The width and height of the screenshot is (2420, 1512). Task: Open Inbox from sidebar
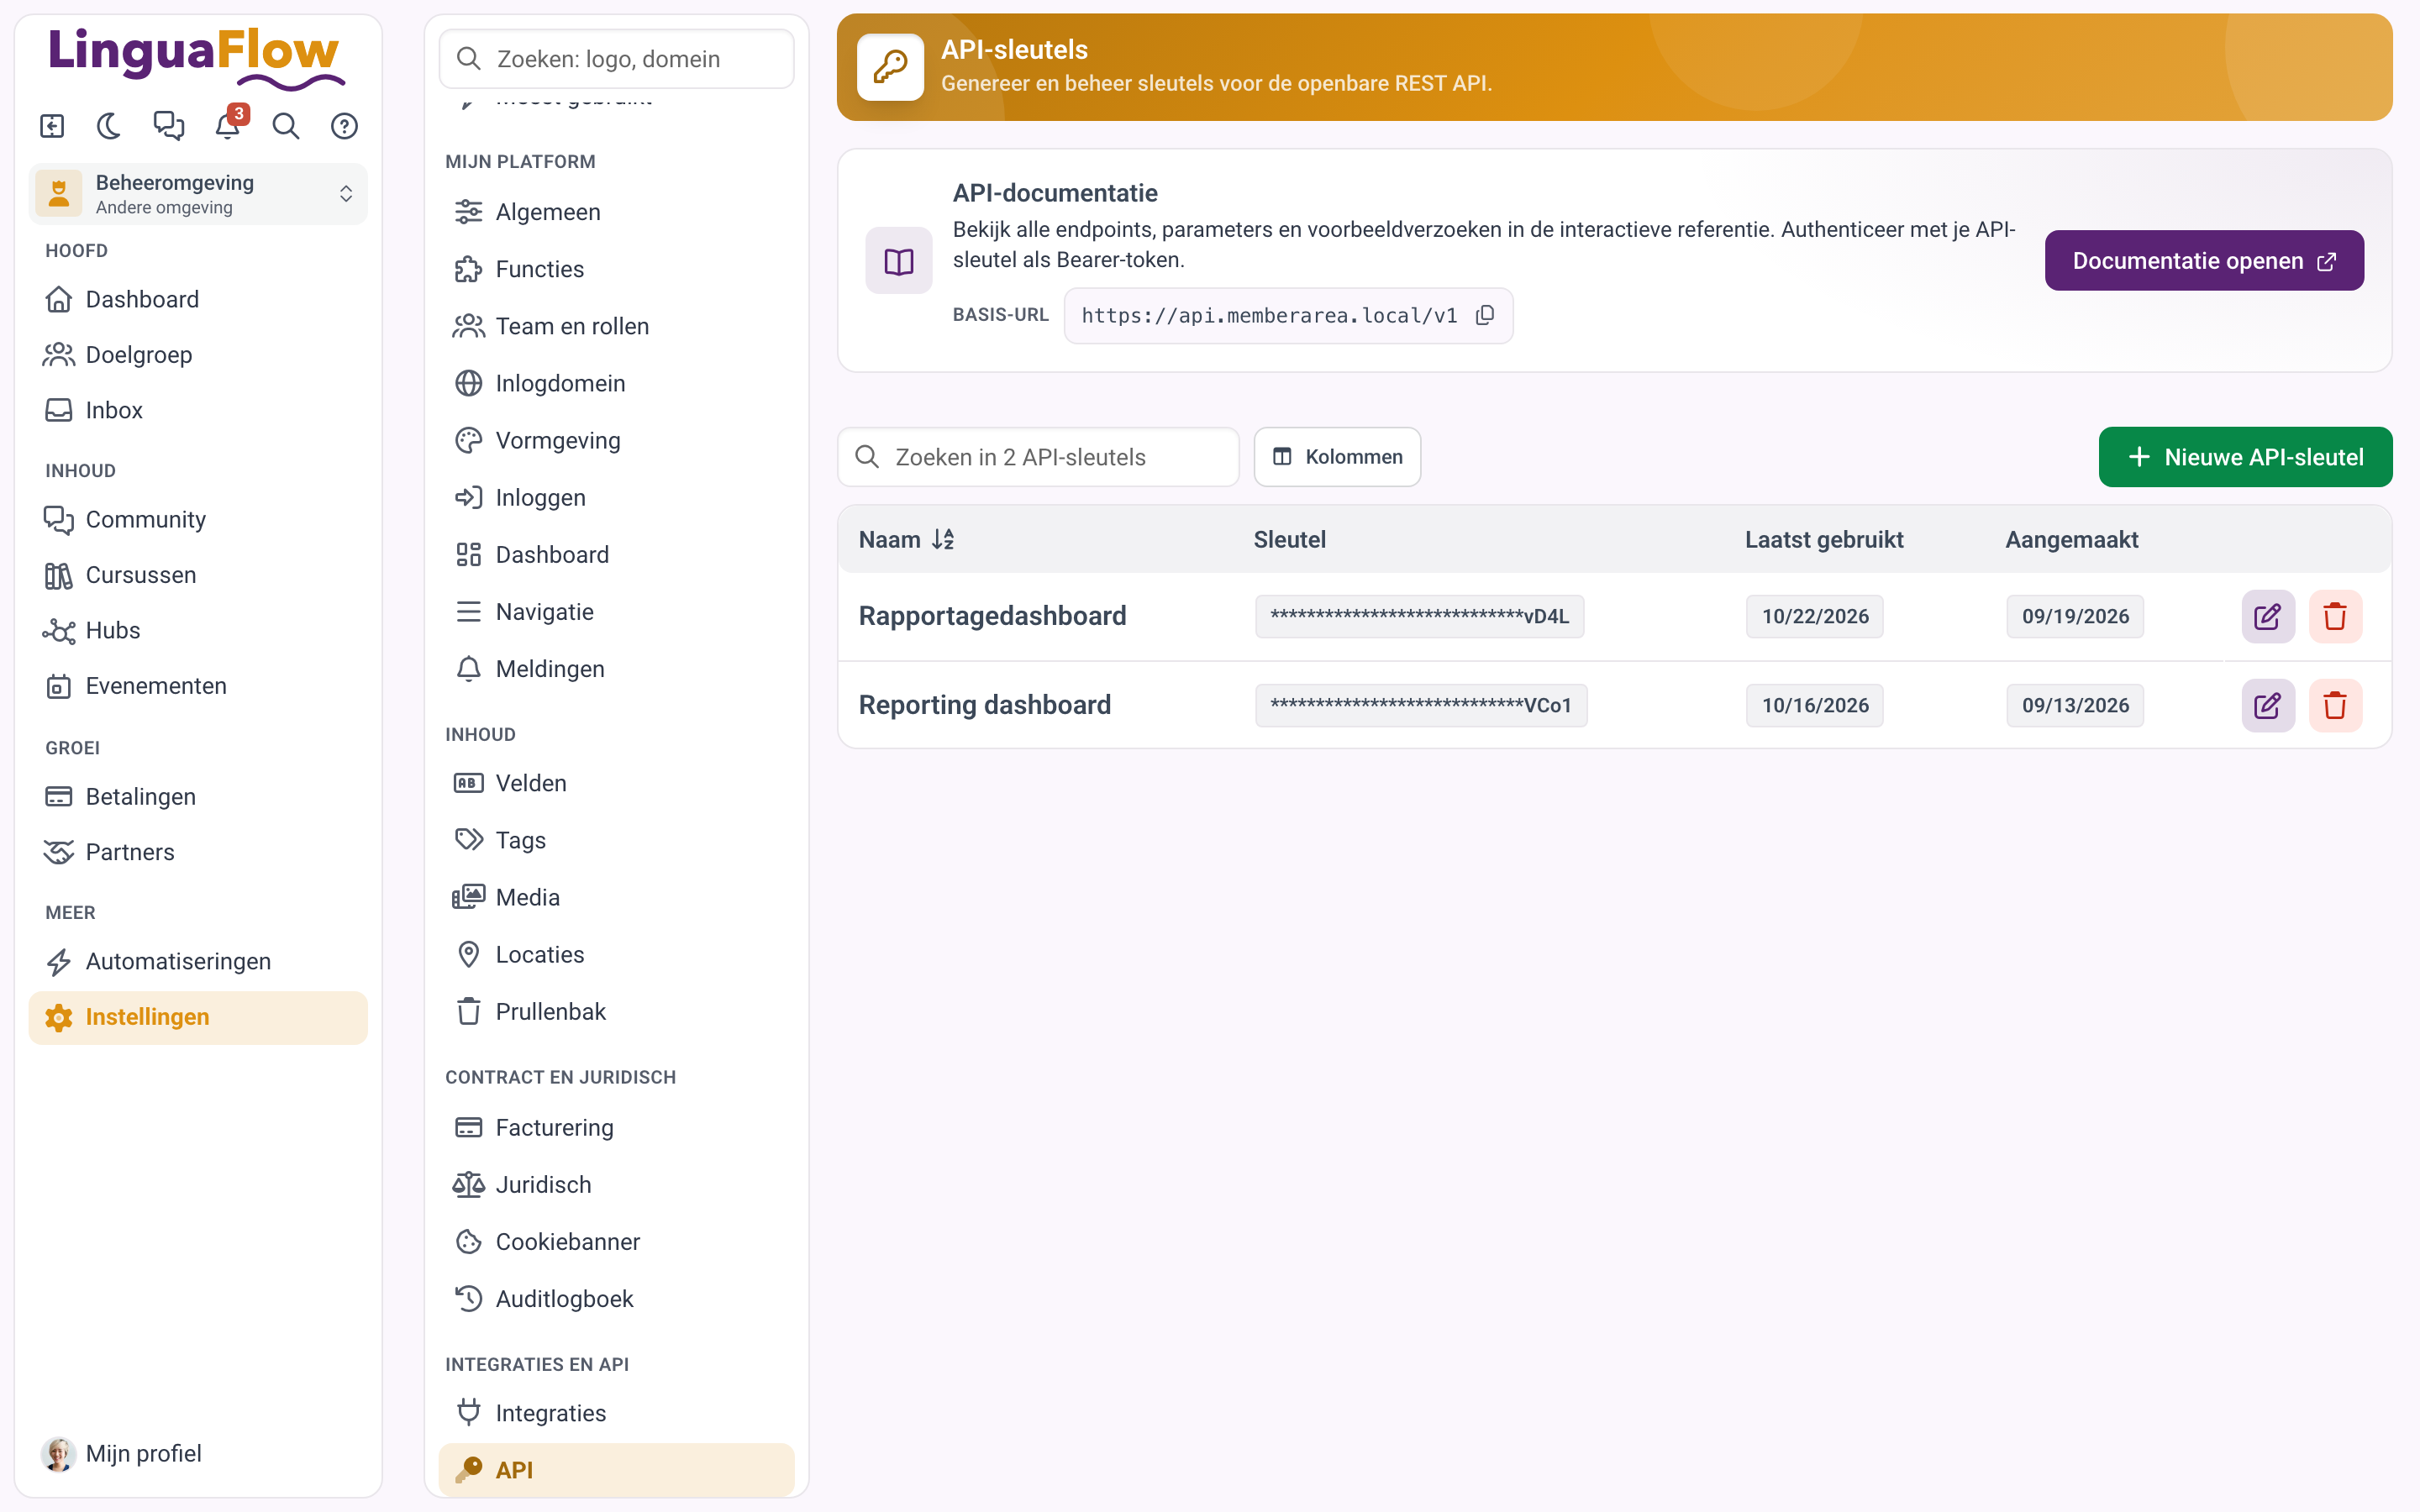coord(198,410)
